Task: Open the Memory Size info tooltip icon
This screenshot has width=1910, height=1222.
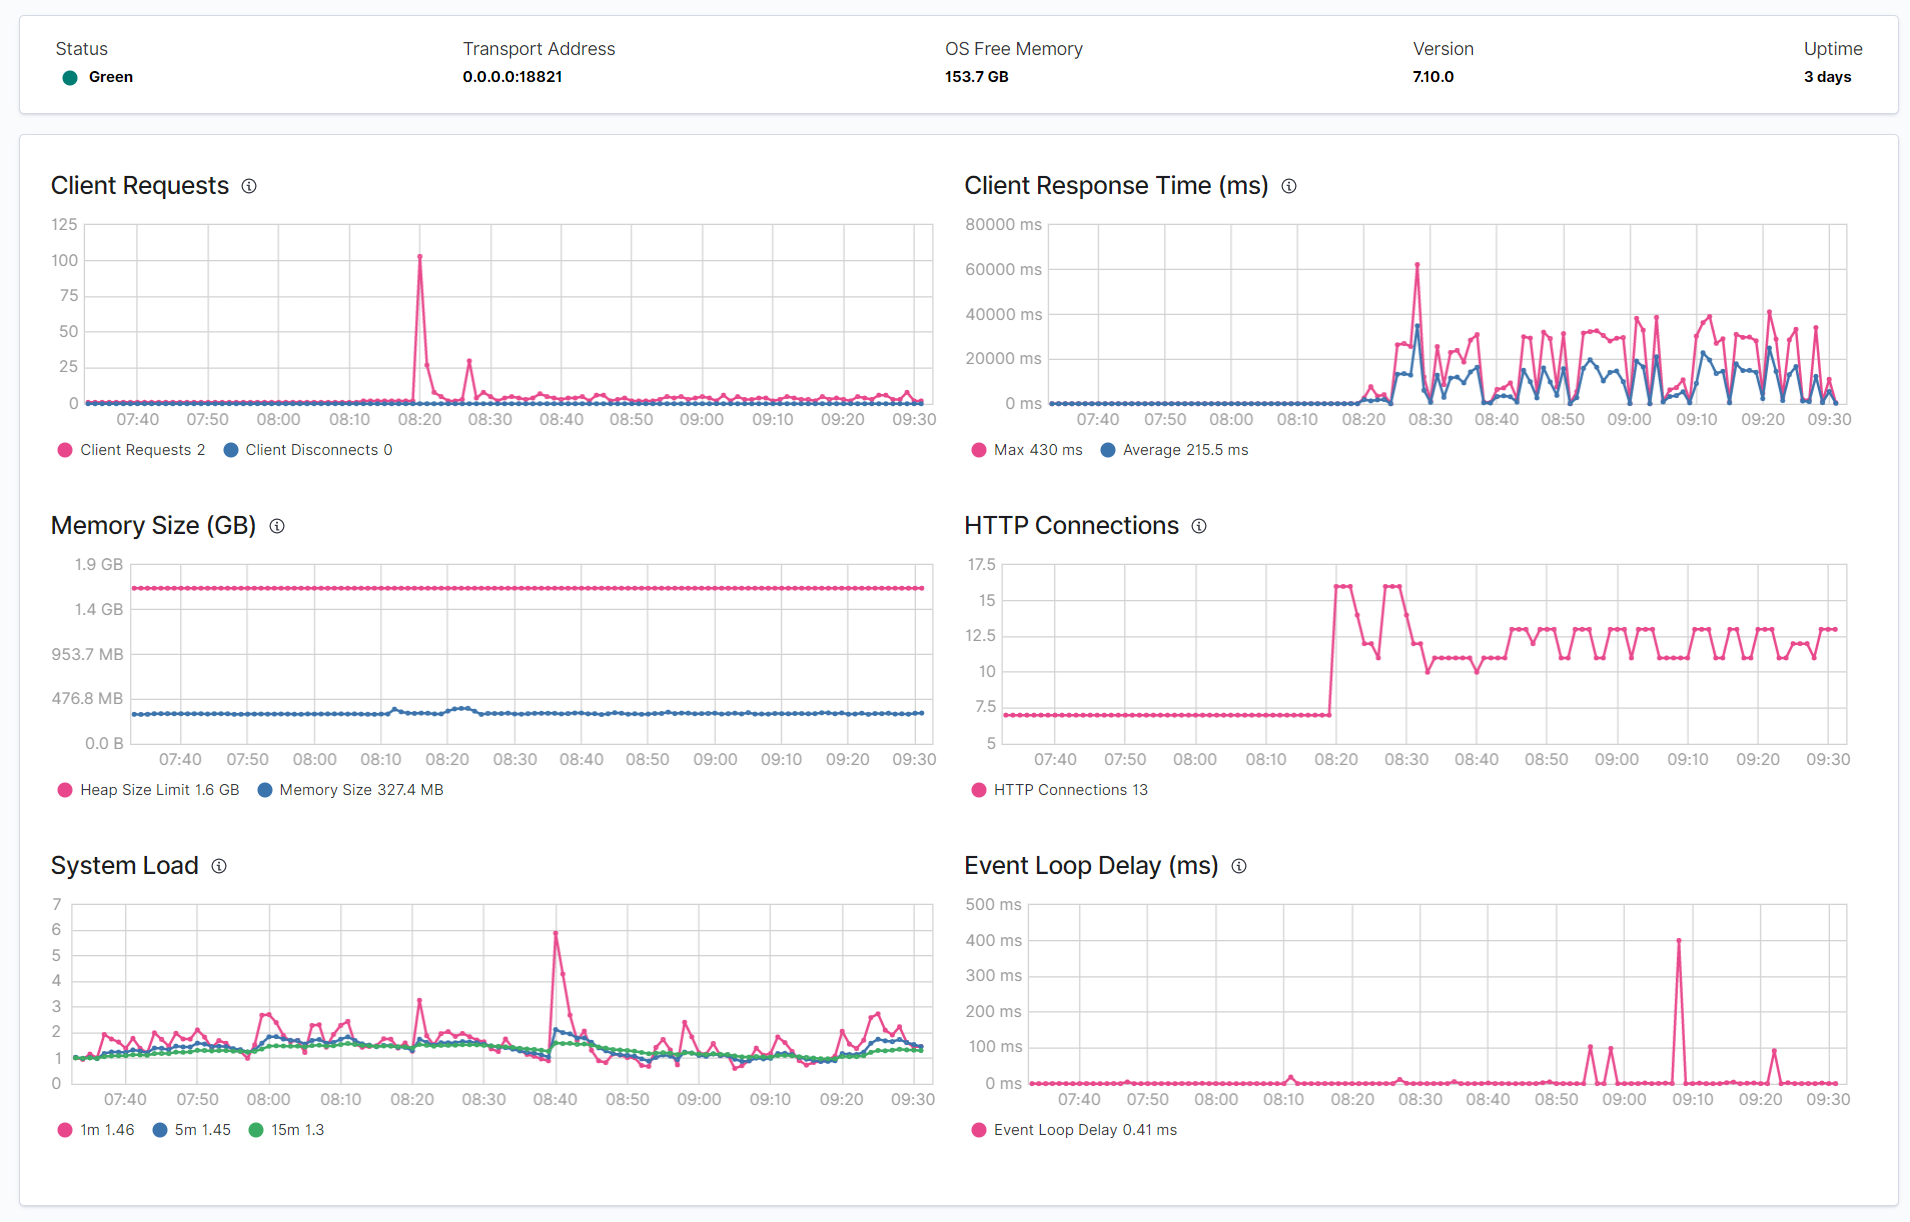Action: (277, 526)
